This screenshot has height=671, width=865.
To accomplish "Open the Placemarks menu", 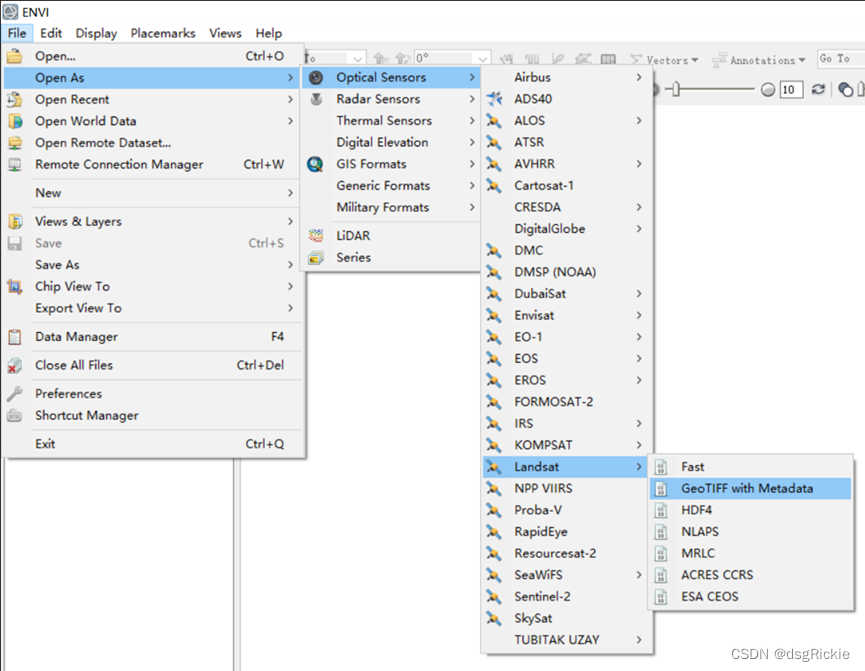I will (x=163, y=33).
